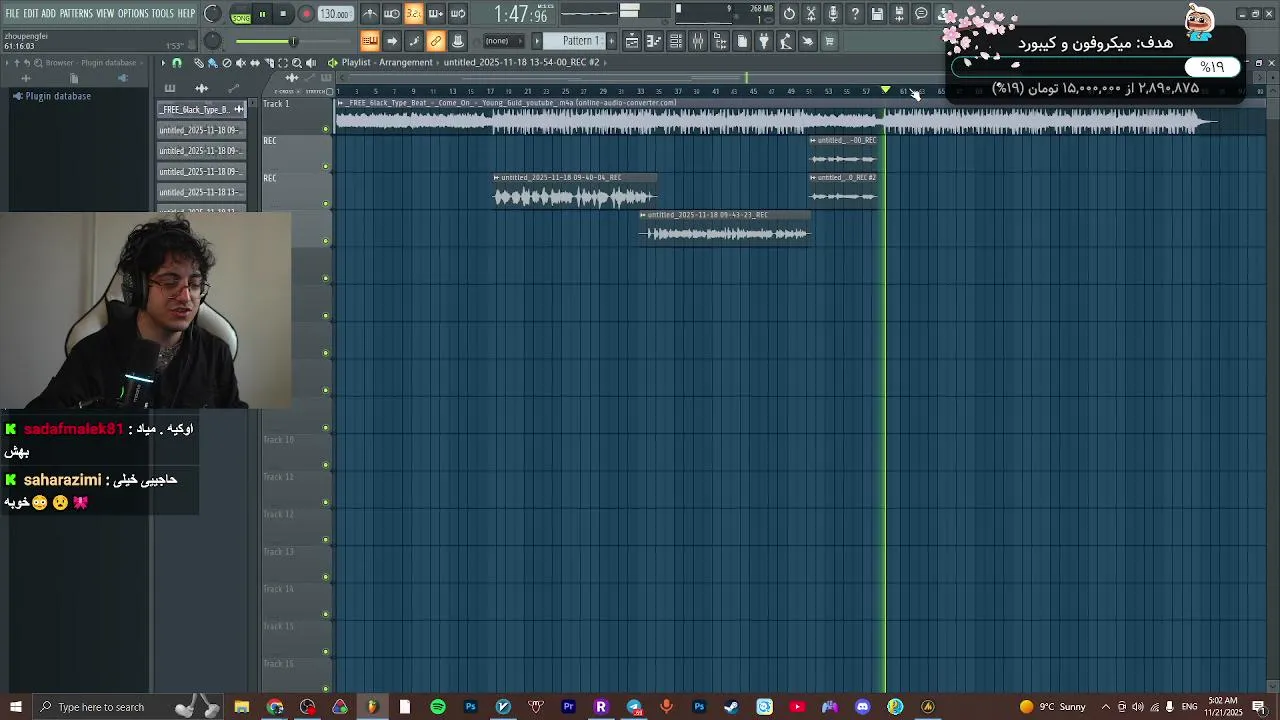
Task: Select the playlist Paint brush tool
Action: [x=212, y=63]
